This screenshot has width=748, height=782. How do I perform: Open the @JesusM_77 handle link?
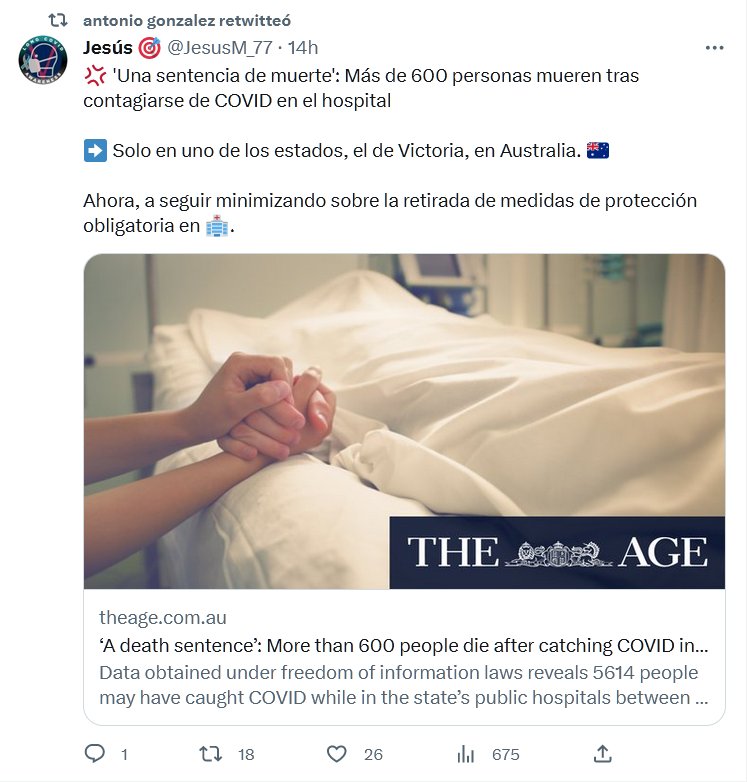click(x=219, y=48)
